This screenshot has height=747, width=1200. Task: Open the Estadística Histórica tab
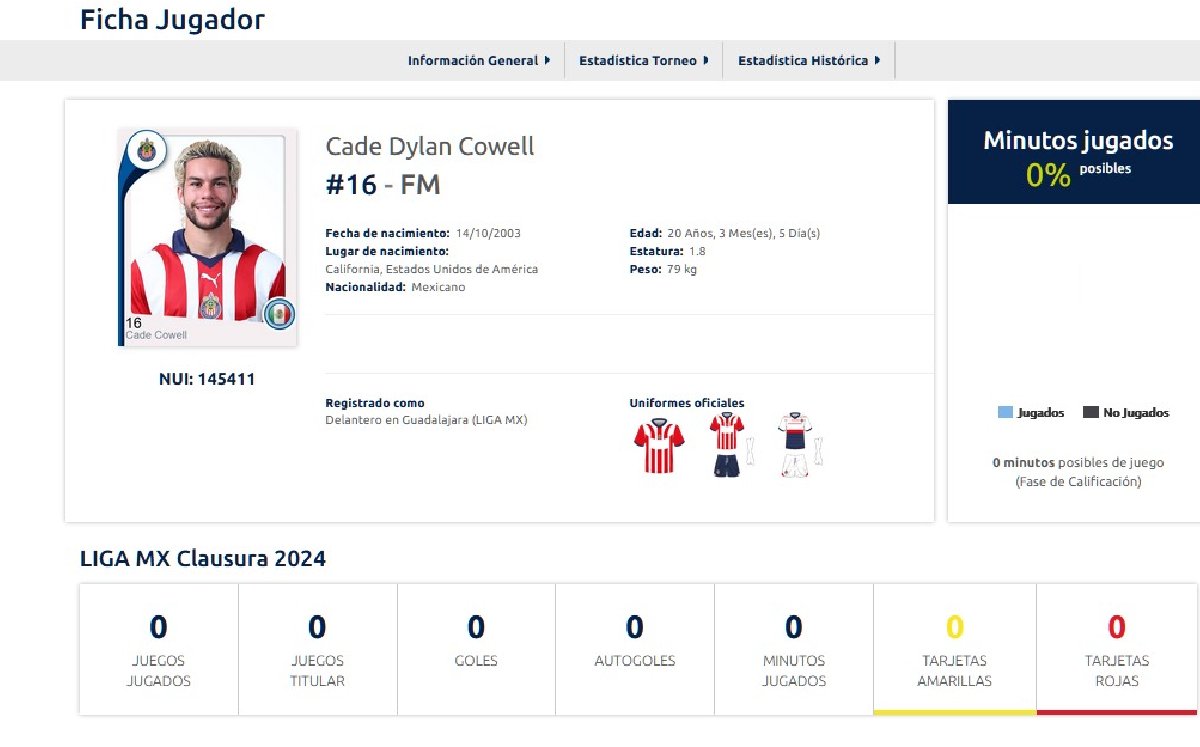pos(809,61)
